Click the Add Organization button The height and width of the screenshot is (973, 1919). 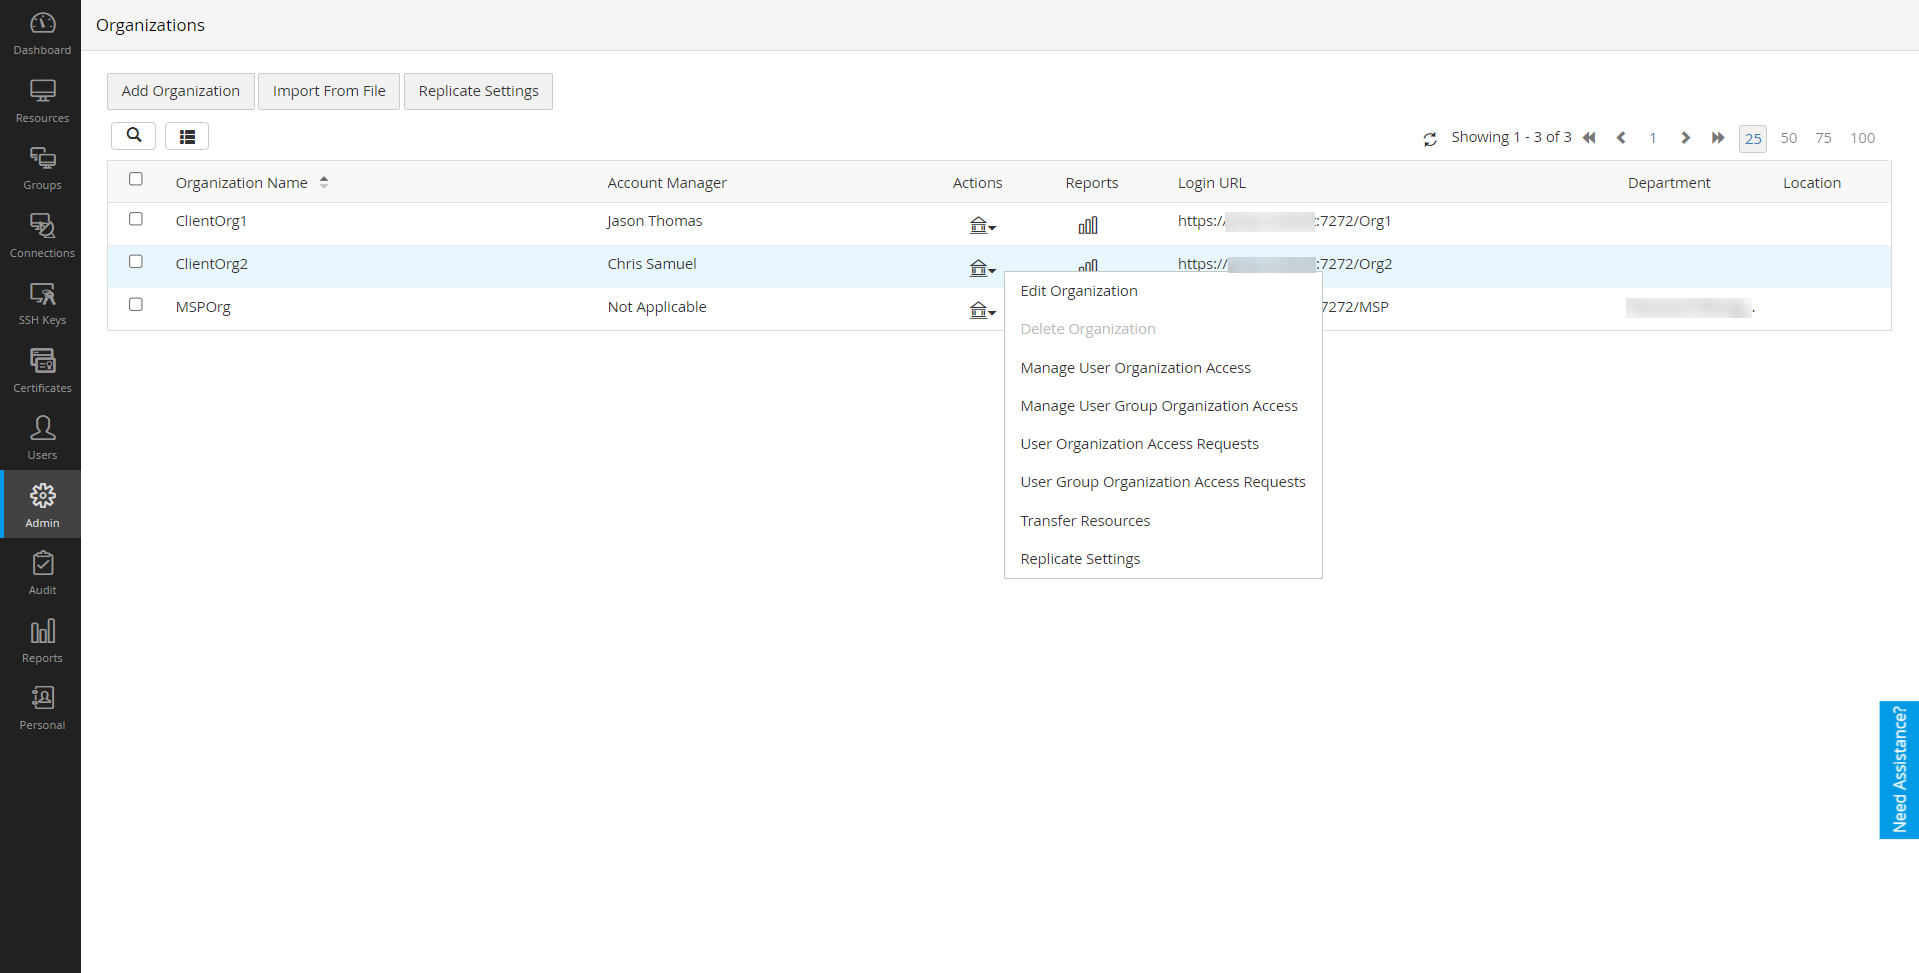point(181,91)
